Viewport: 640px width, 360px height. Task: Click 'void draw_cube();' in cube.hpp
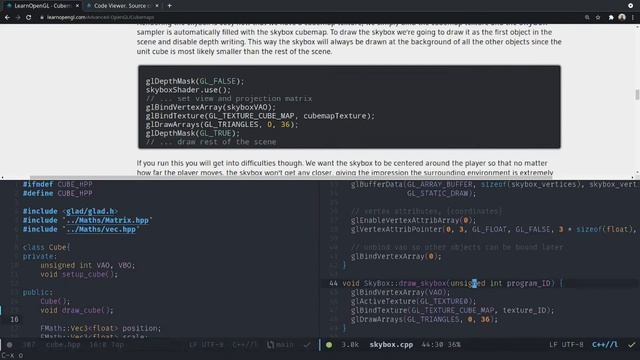point(77,310)
